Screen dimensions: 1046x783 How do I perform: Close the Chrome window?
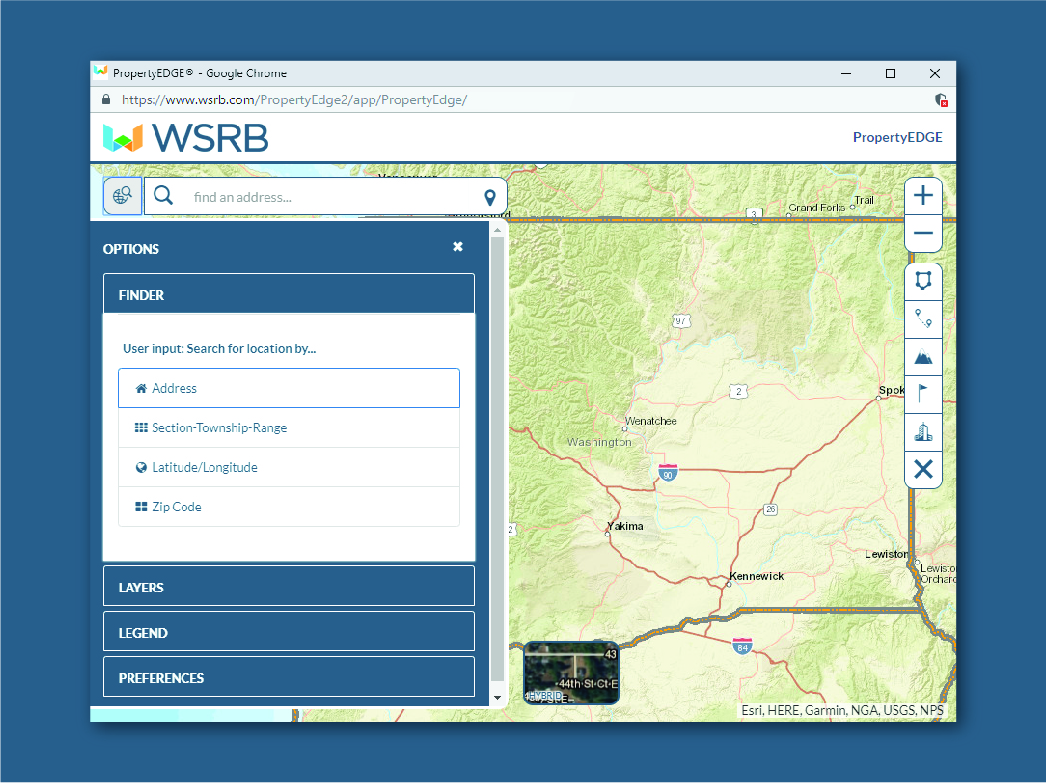point(935,73)
